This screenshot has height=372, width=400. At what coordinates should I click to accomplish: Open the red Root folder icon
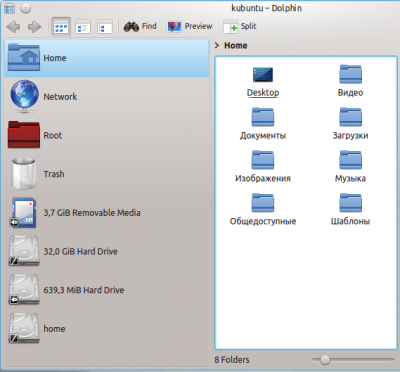(24, 134)
